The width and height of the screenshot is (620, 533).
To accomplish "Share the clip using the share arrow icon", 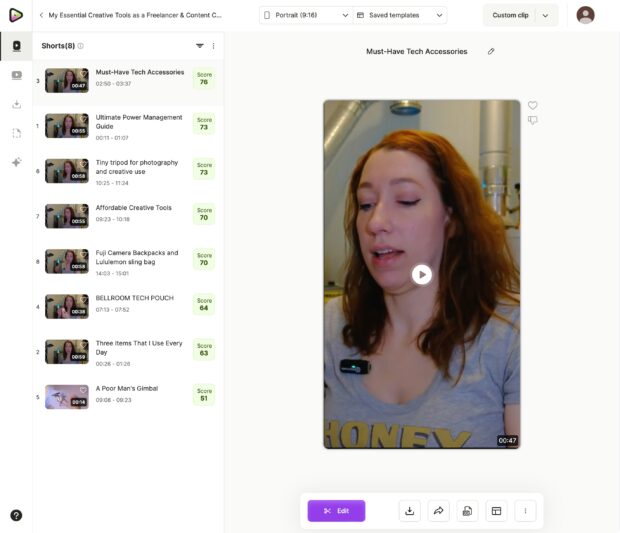I will (x=439, y=511).
